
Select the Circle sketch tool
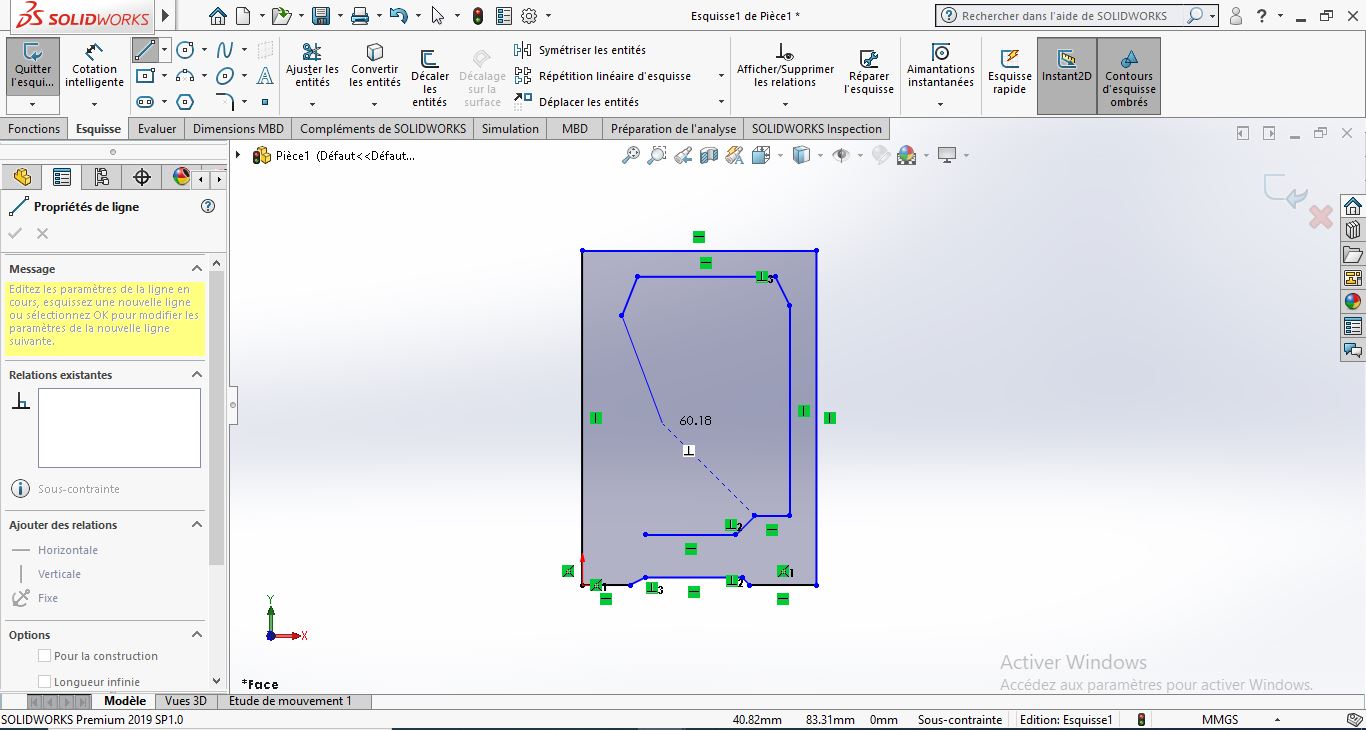click(185, 50)
